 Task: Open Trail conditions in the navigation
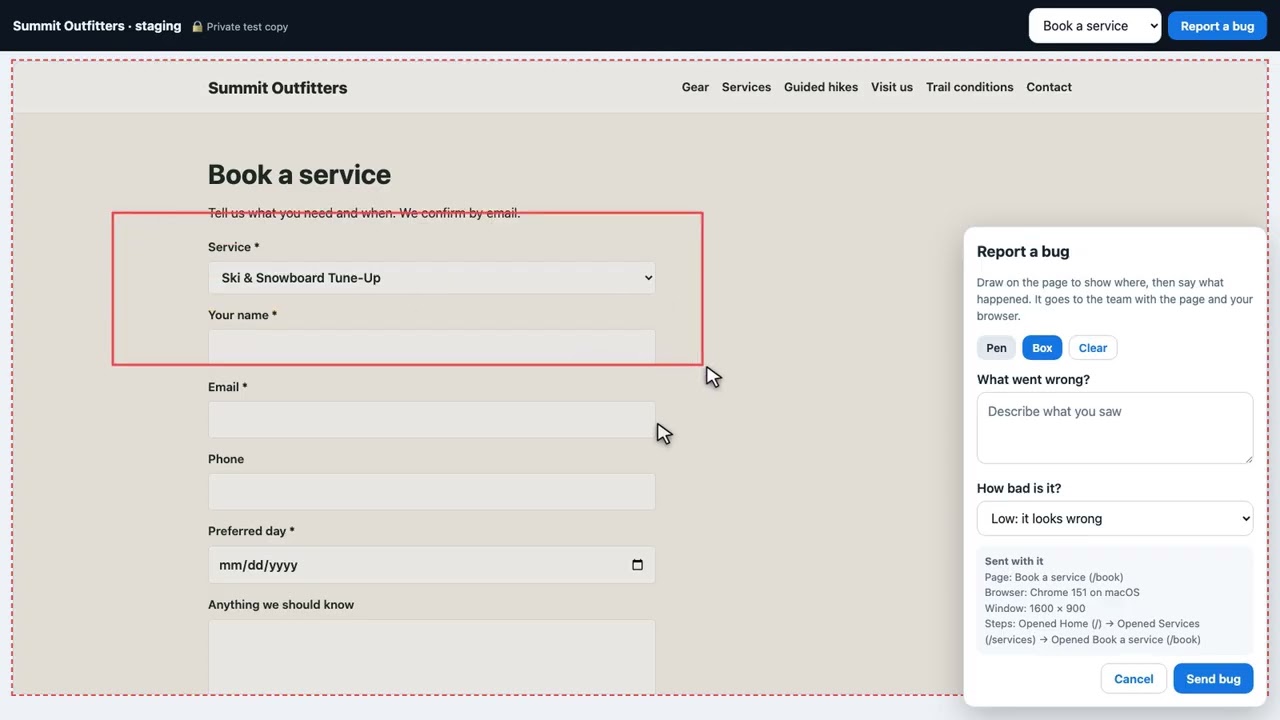969,87
